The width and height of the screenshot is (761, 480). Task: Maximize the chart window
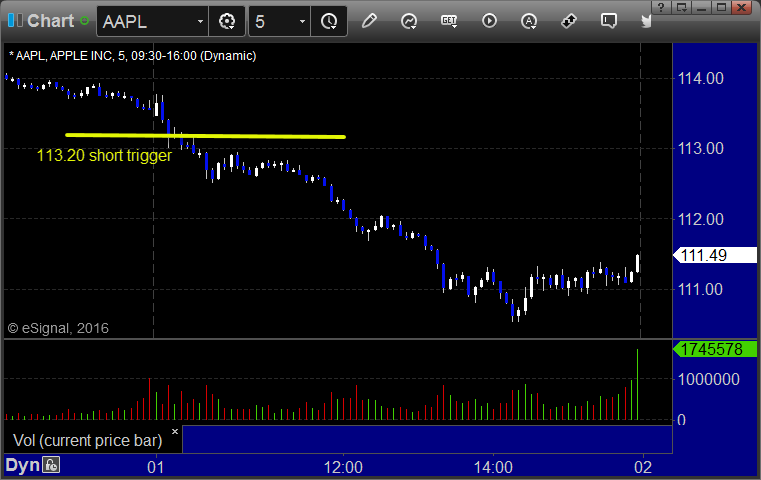point(721,7)
